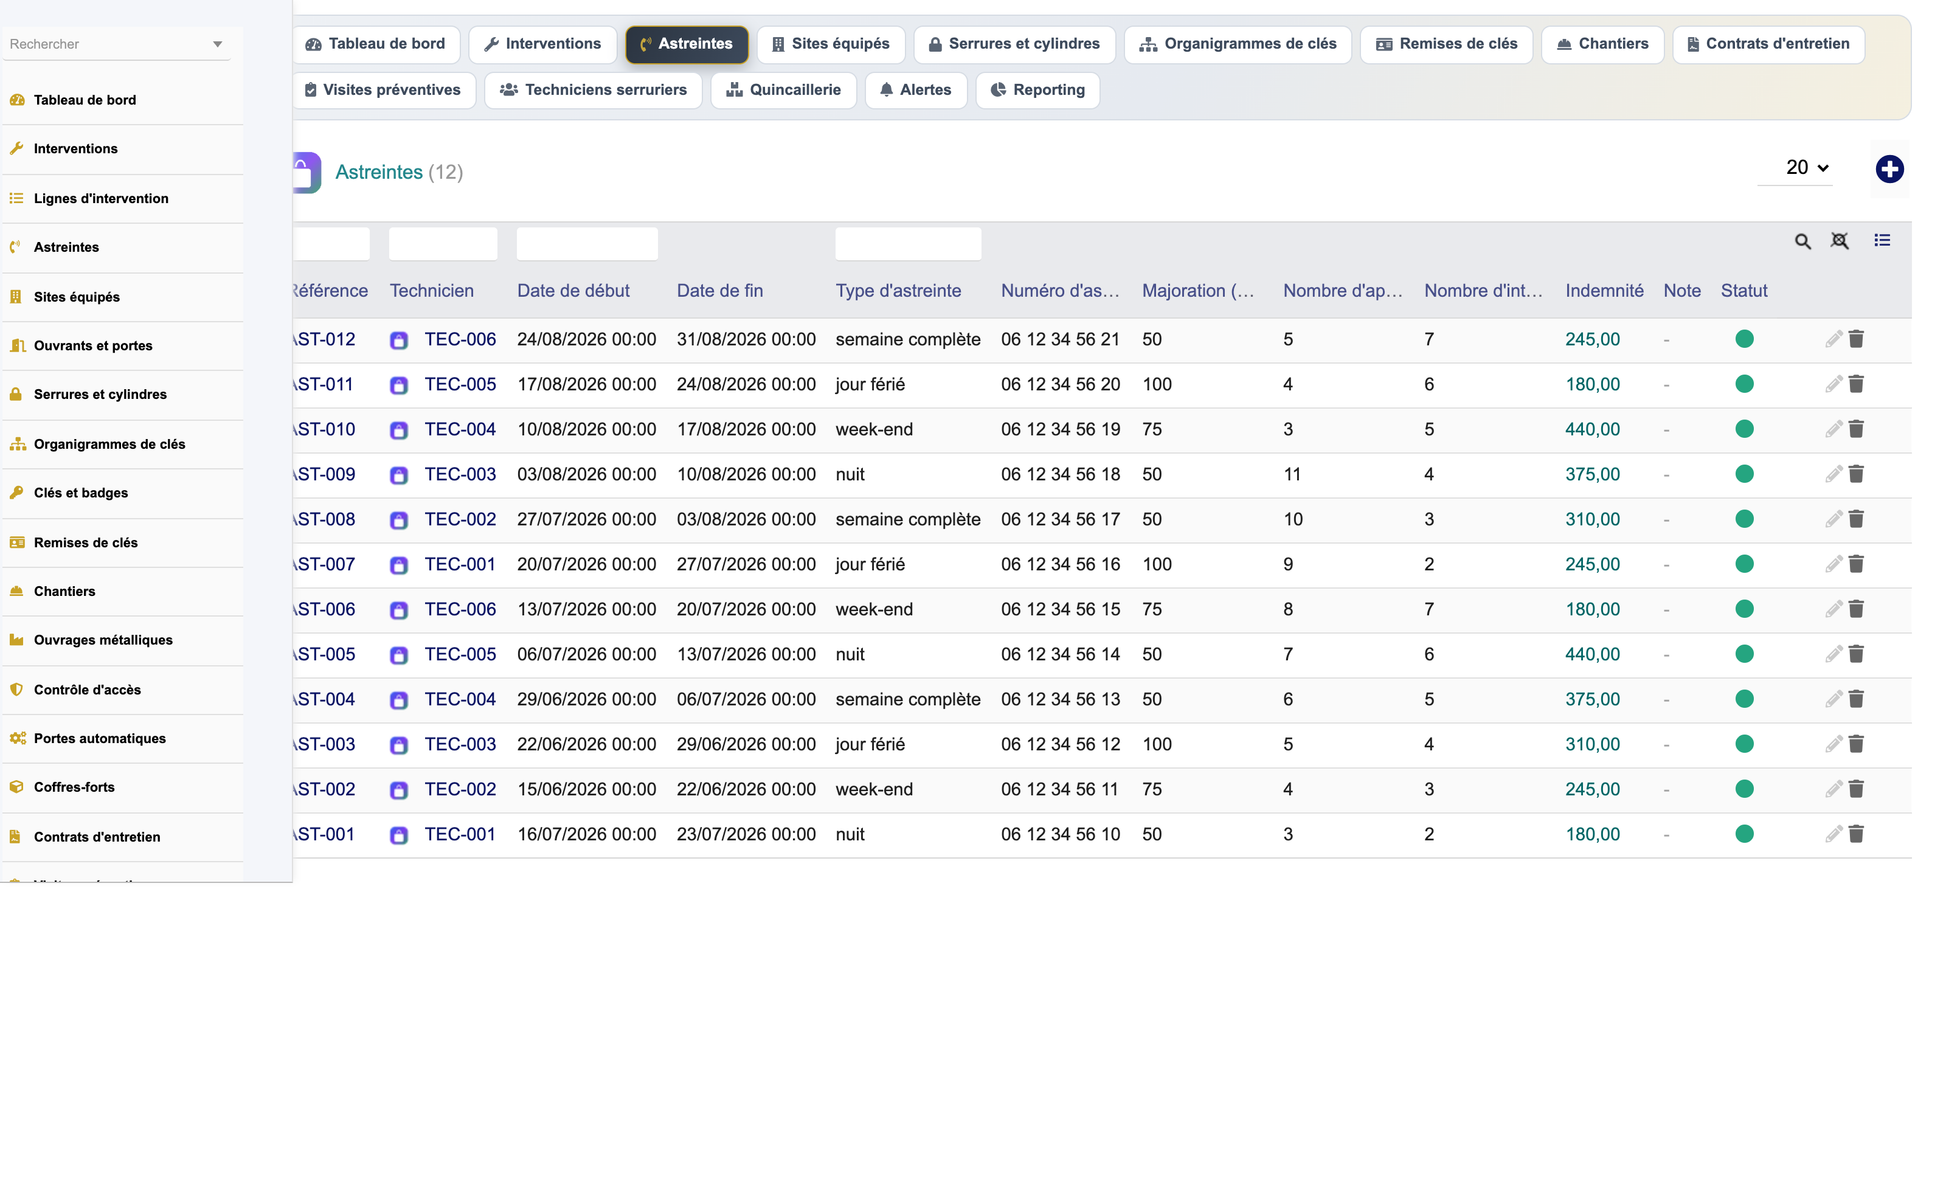
Task: Click green status dot of row AST-007
Action: pyautogui.click(x=1744, y=564)
